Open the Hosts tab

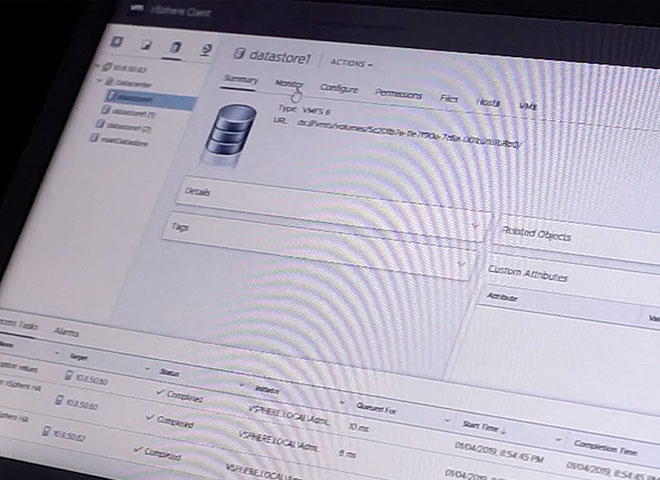(488, 102)
